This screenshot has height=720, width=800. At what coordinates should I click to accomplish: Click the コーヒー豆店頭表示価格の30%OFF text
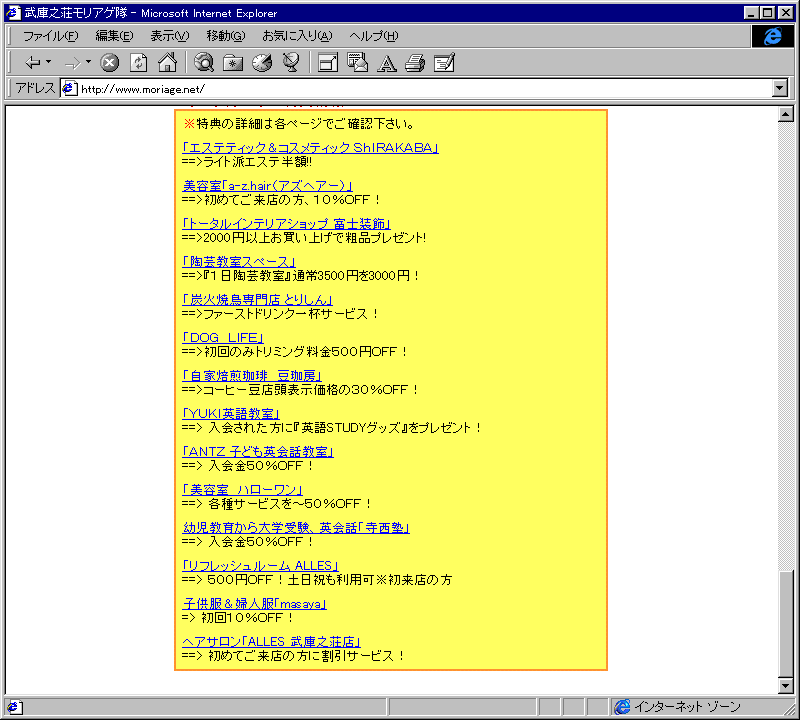[311, 390]
